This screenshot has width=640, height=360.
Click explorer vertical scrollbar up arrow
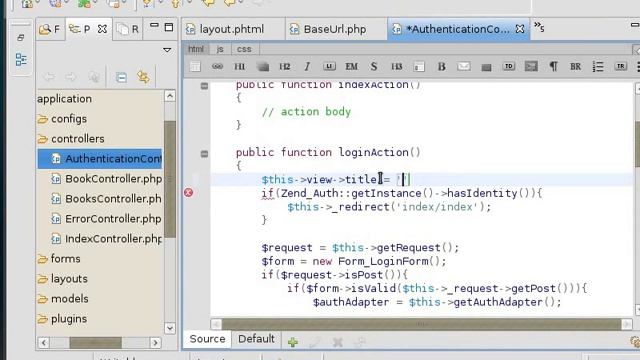(170, 96)
